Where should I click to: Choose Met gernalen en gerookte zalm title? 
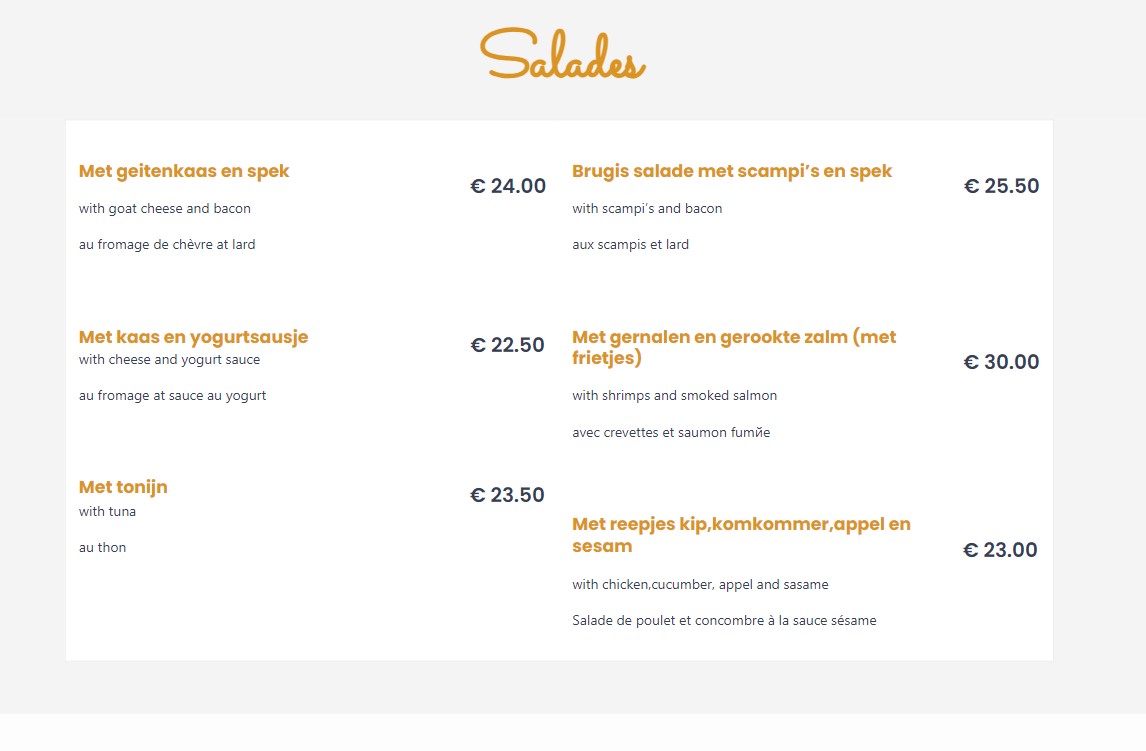coord(734,347)
